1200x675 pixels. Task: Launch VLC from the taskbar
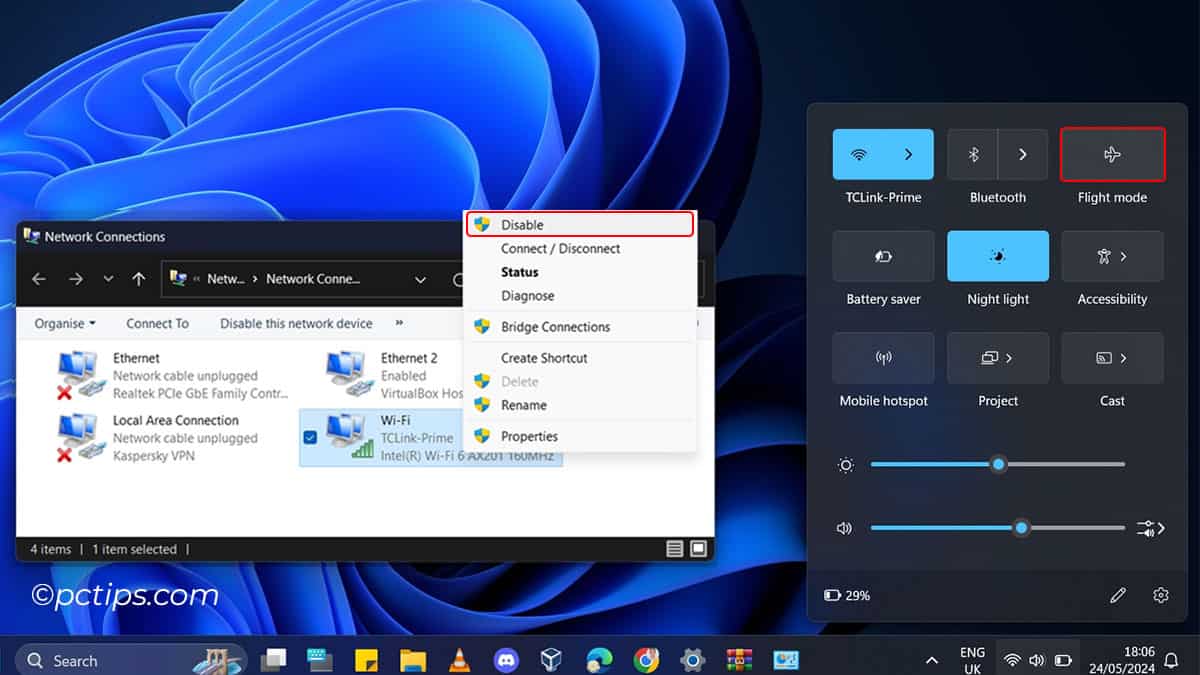[x=458, y=659]
